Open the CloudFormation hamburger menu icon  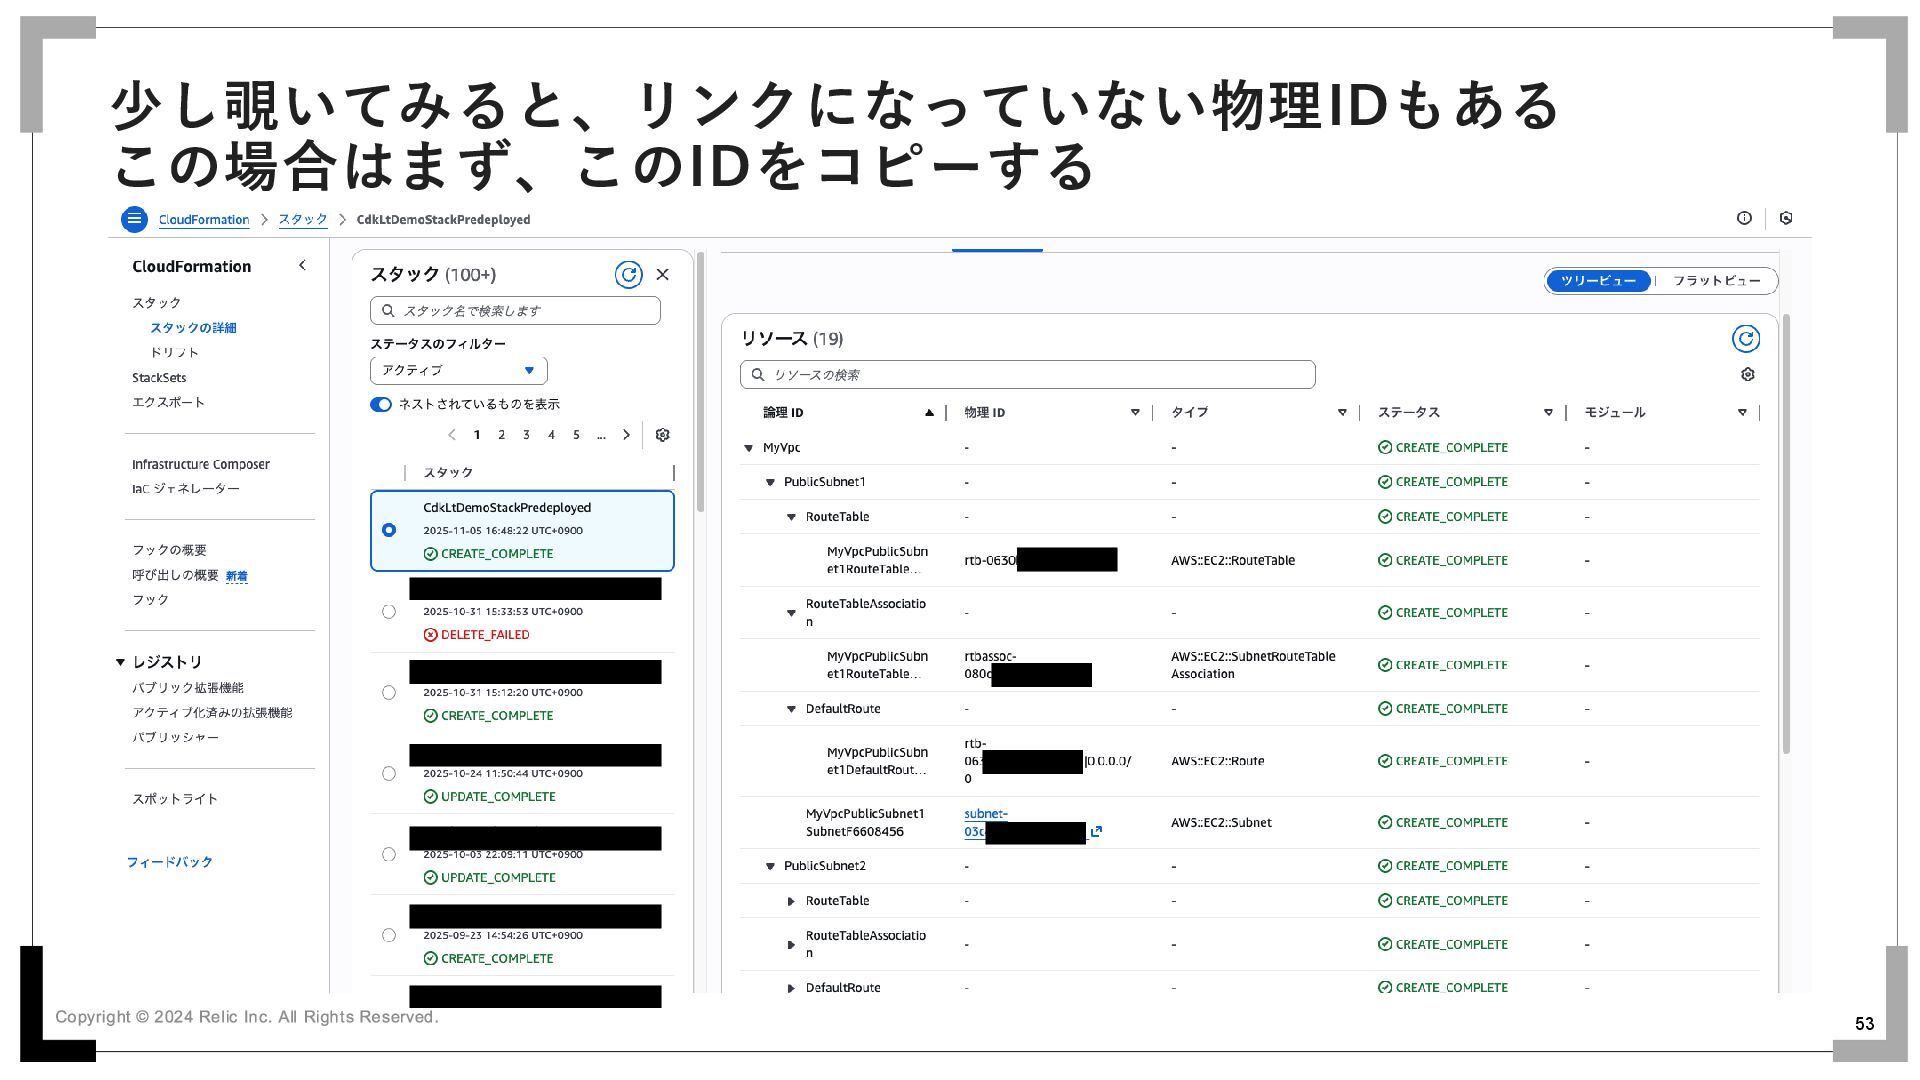click(x=134, y=219)
